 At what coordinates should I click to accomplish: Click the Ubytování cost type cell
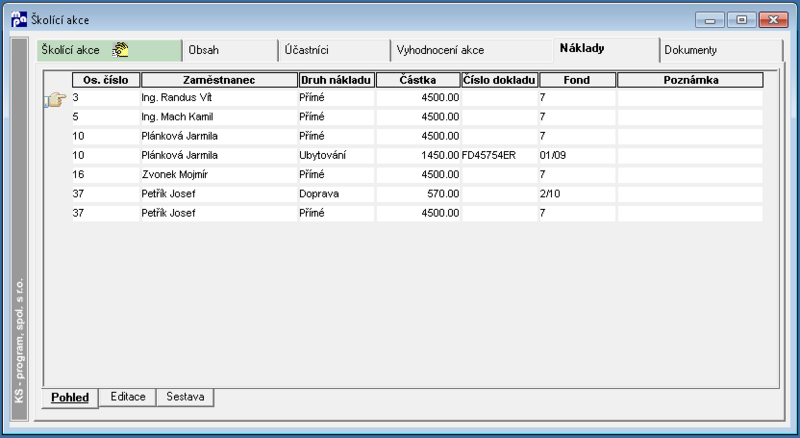337,155
